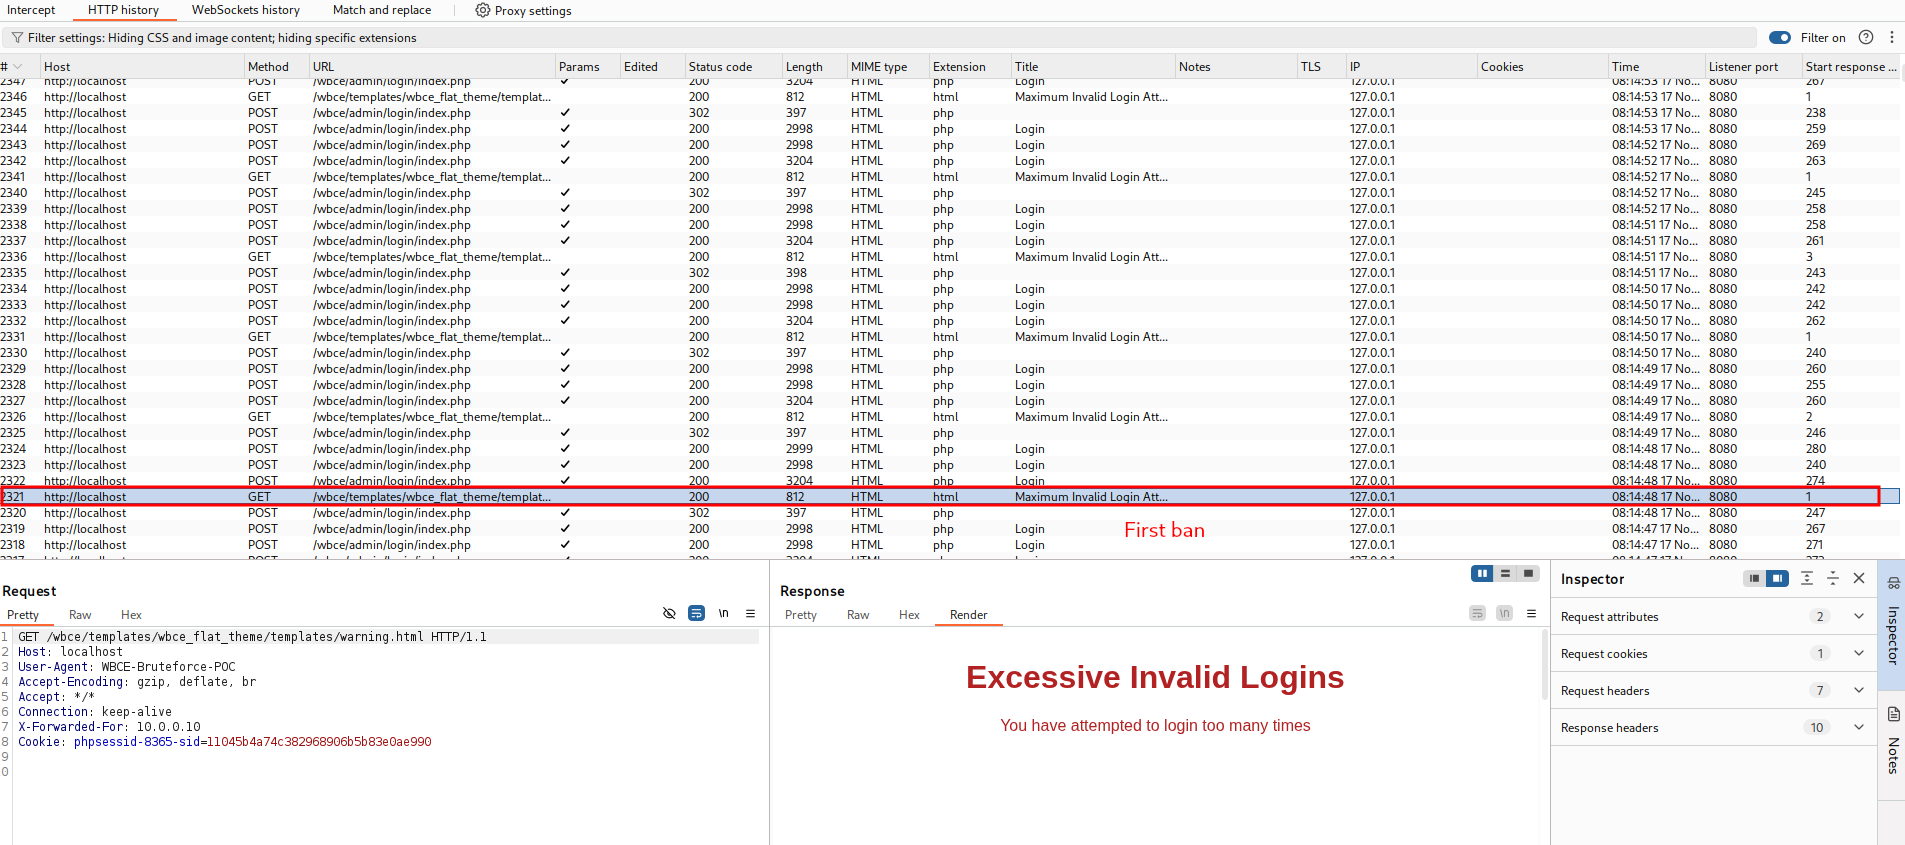Close the Inspector panel
This screenshot has width=1905, height=845.
pos(1859,578)
